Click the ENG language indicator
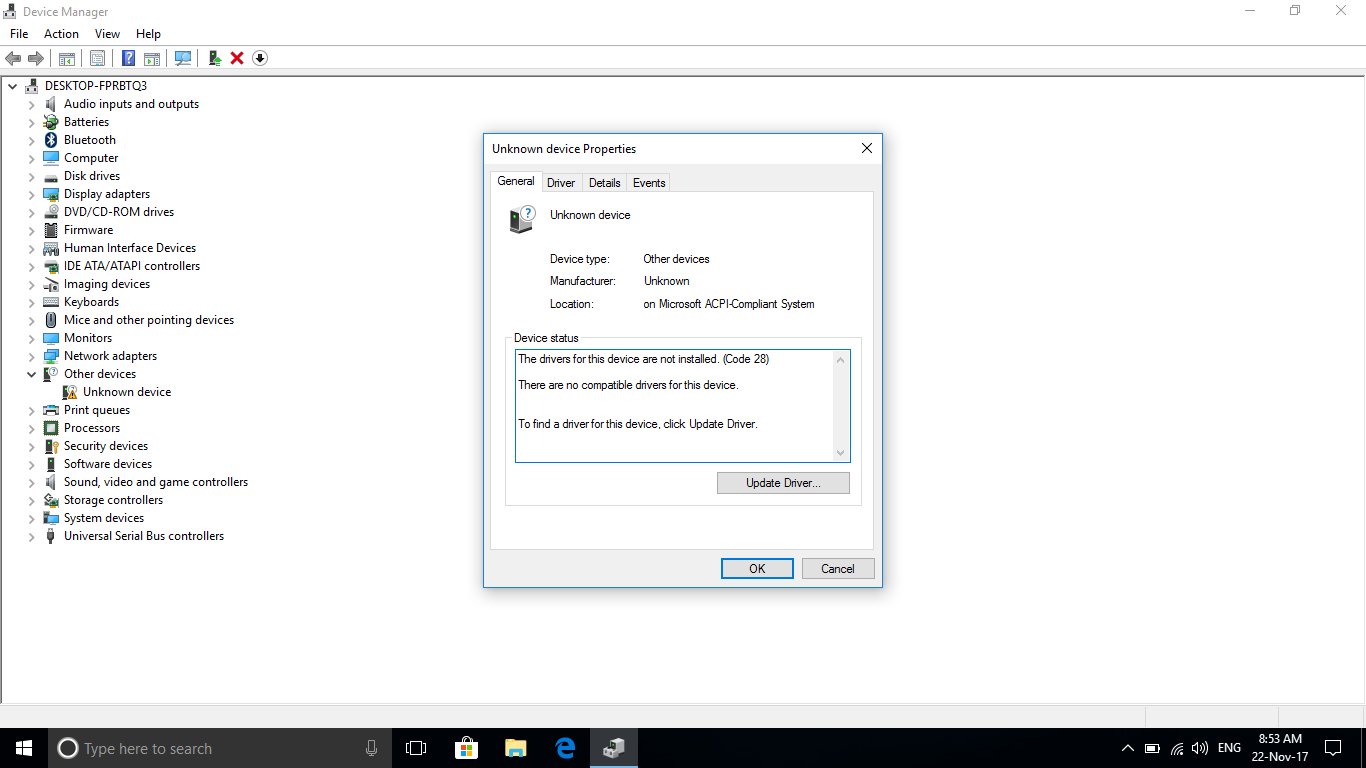The image size is (1366, 768). tap(1229, 748)
